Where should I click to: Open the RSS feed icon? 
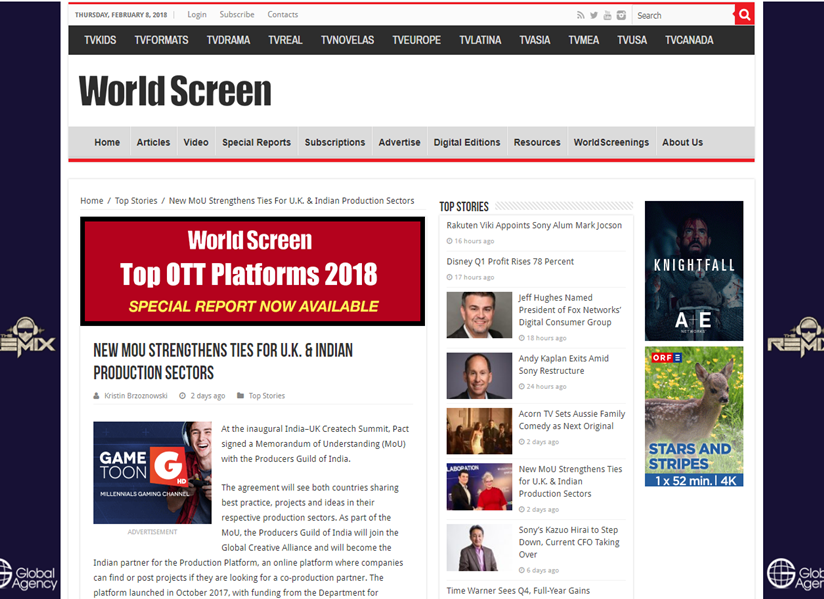coord(580,15)
